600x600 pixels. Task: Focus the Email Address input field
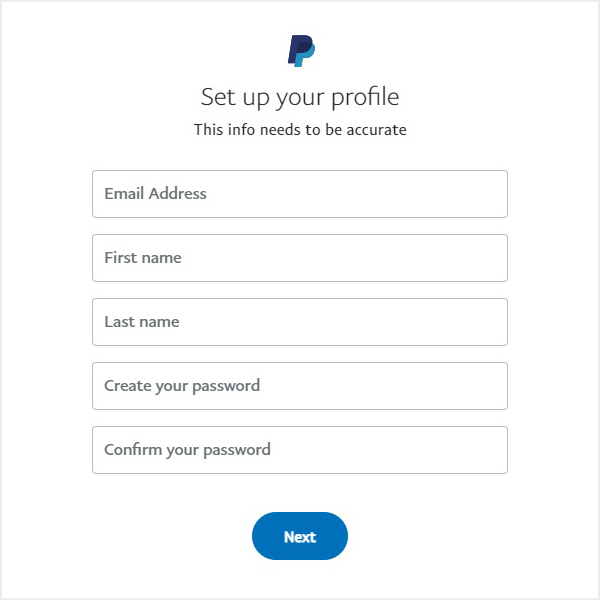pyautogui.click(x=300, y=194)
